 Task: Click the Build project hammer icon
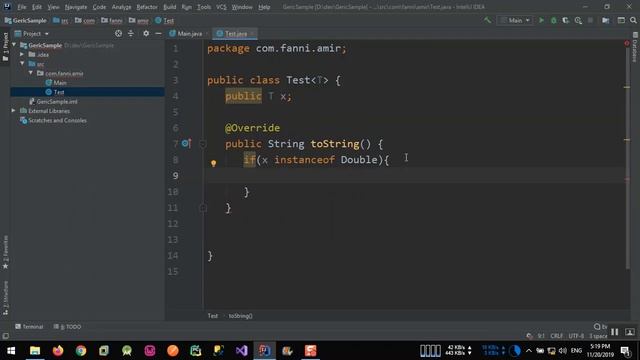click(487, 20)
